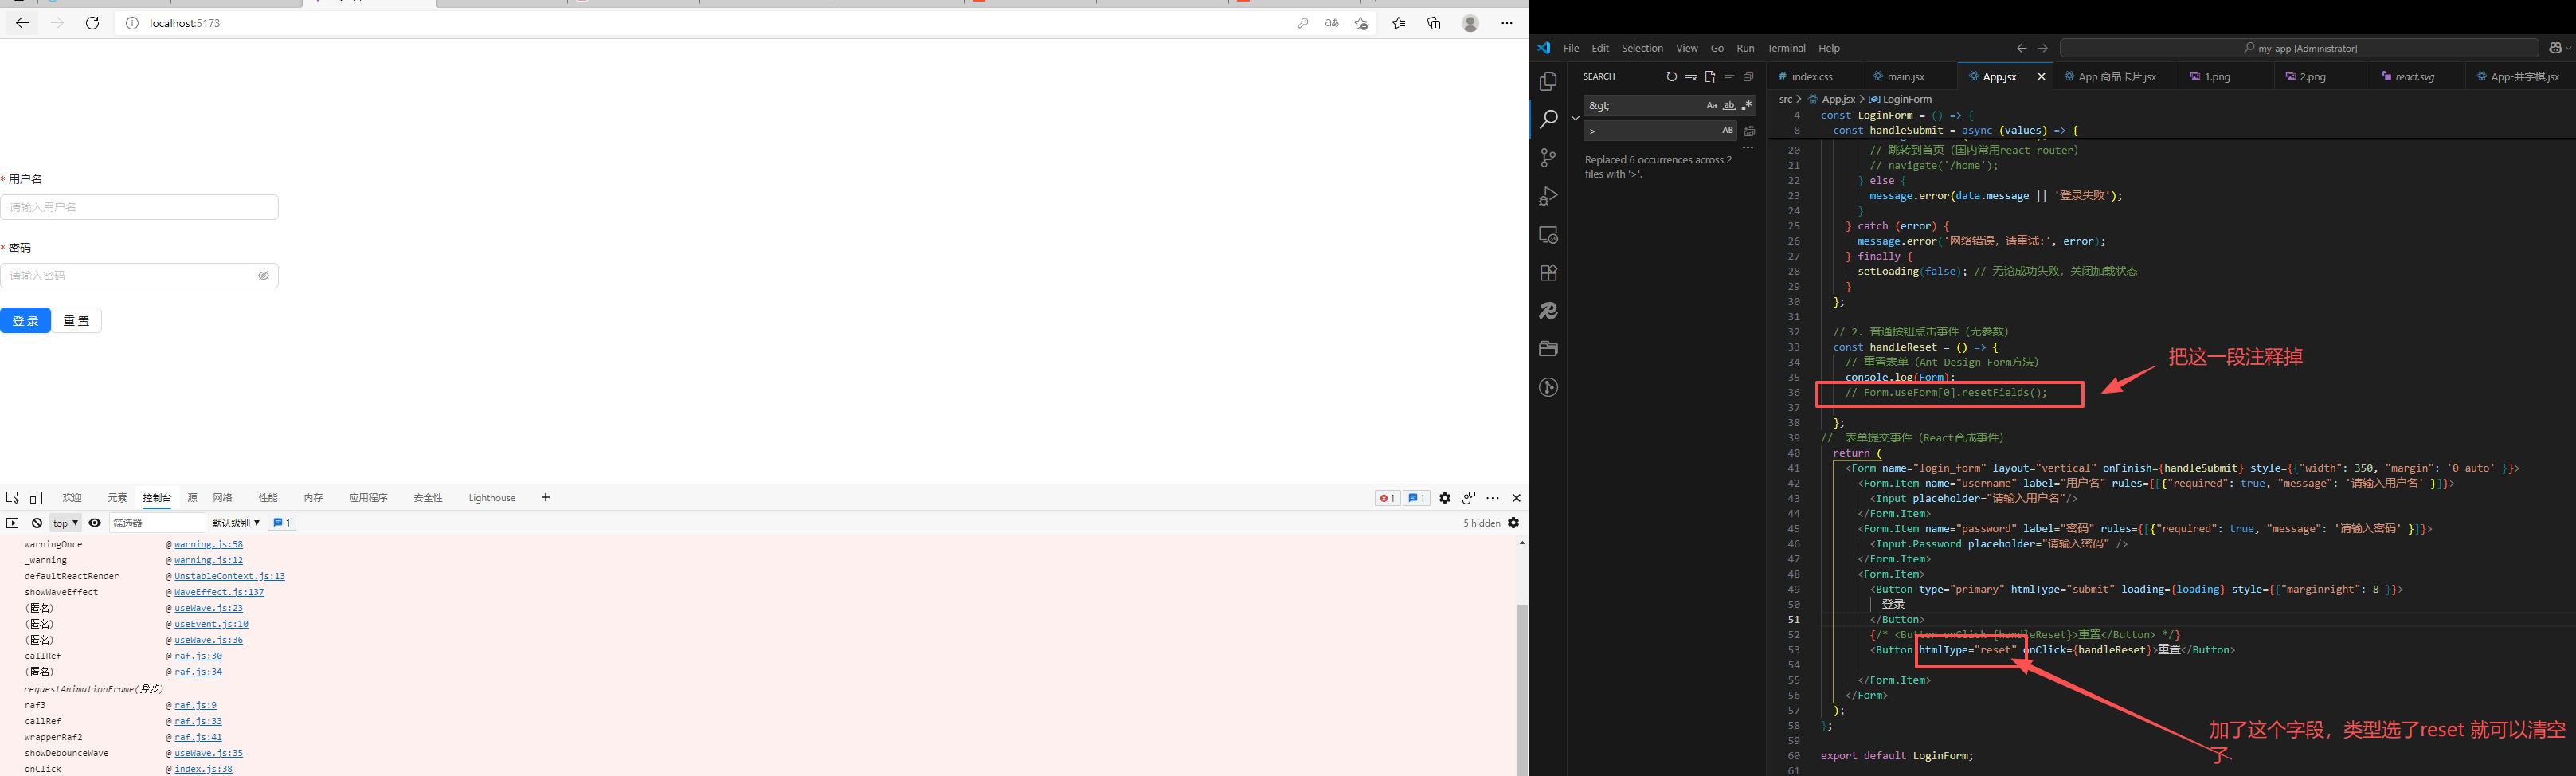This screenshot has width=2576, height=776.
Task: Open browser collections icon
Action: (1434, 23)
